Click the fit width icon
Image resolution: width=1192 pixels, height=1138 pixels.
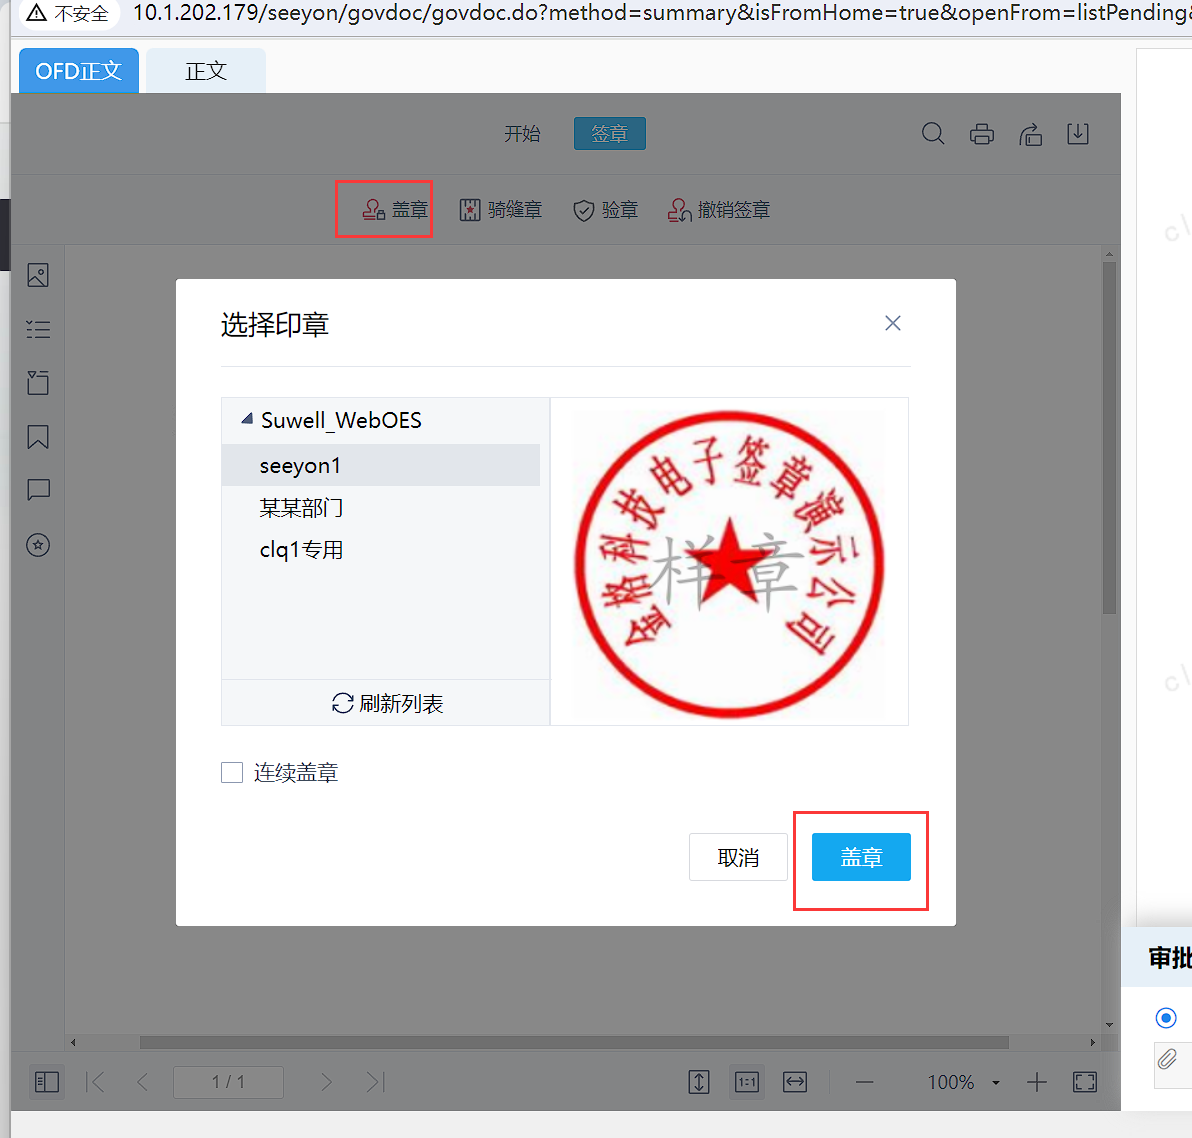(x=794, y=1082)
